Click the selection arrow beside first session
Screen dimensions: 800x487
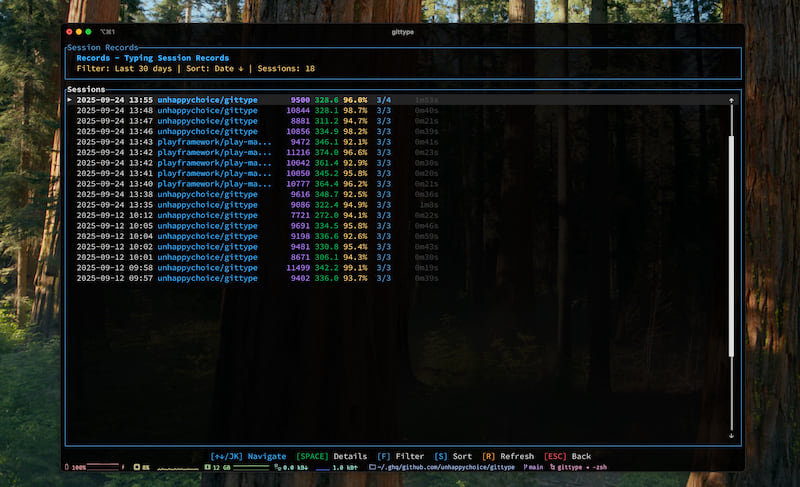pos(70,100)
